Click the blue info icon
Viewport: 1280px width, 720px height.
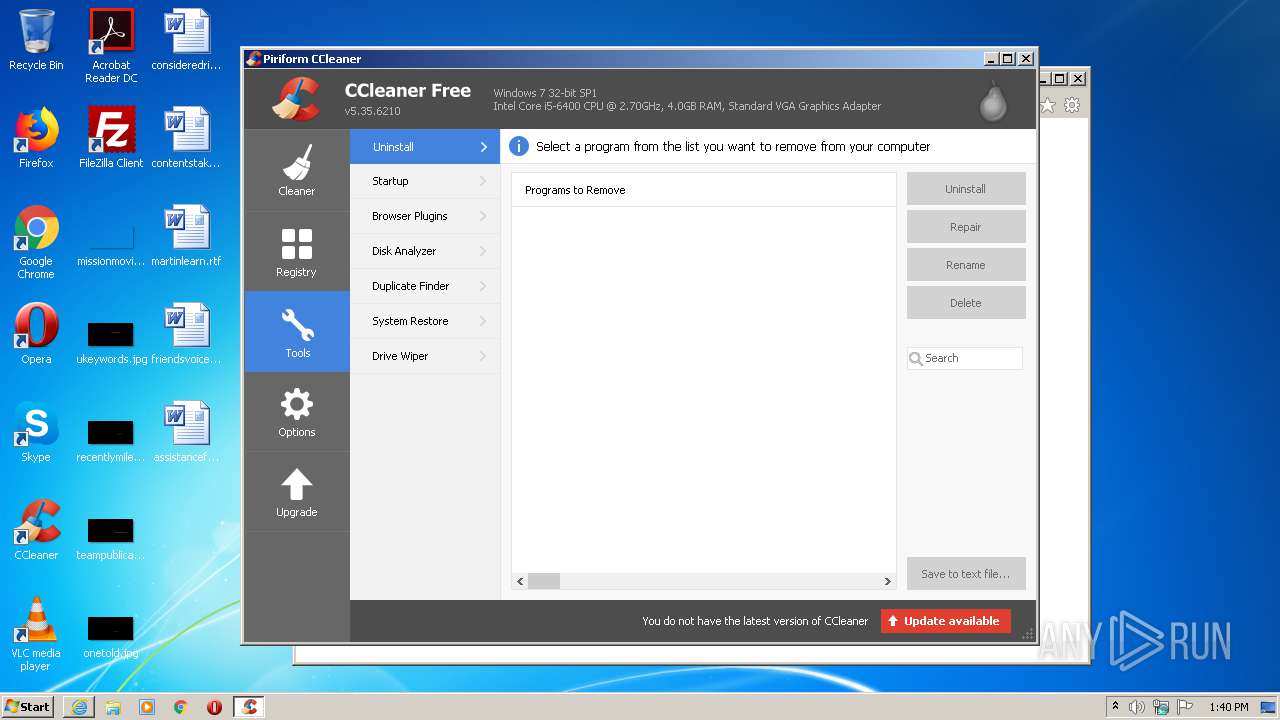click(519, 146)
